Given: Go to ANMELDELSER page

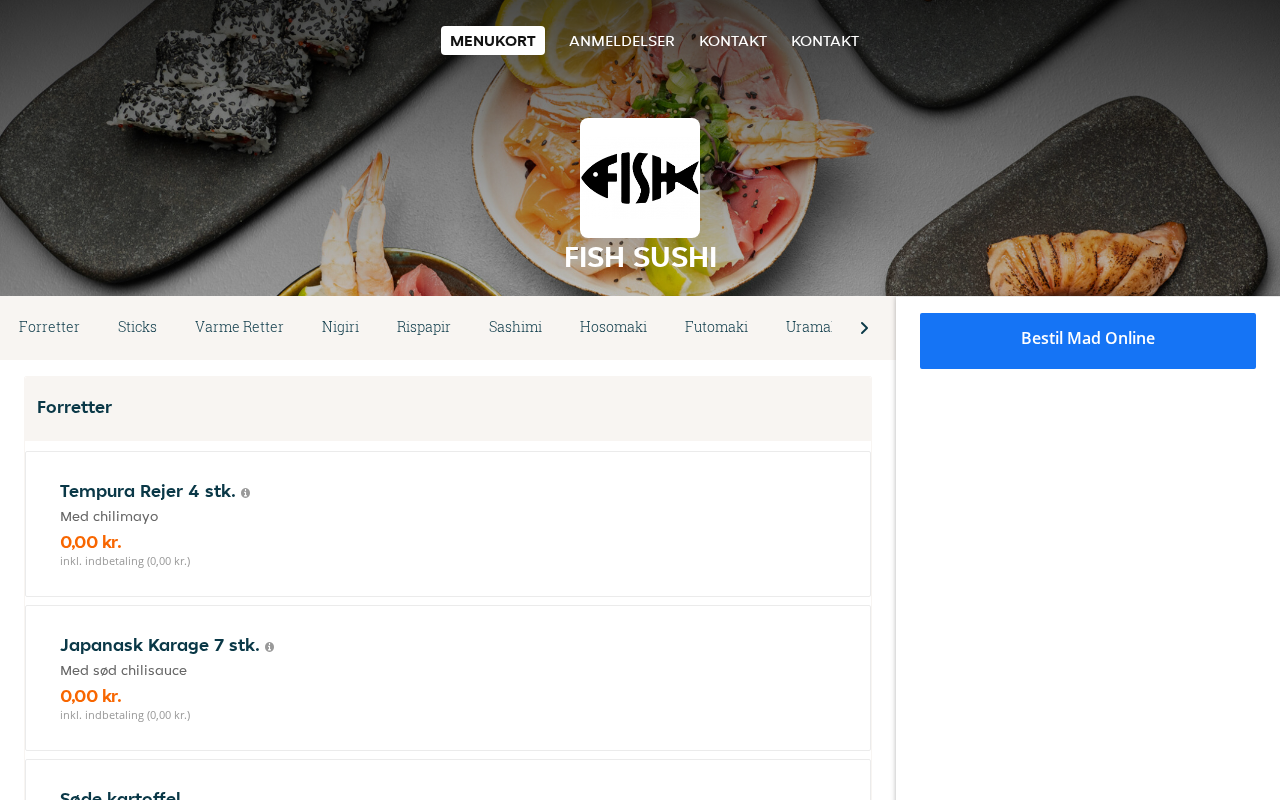Looking at the screenshot, I should [x=622, y=41].
